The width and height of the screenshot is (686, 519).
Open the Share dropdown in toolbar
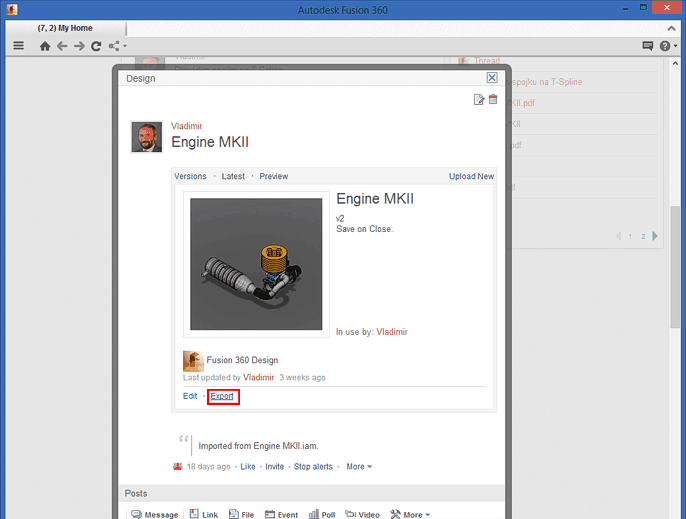click(118, 46)
